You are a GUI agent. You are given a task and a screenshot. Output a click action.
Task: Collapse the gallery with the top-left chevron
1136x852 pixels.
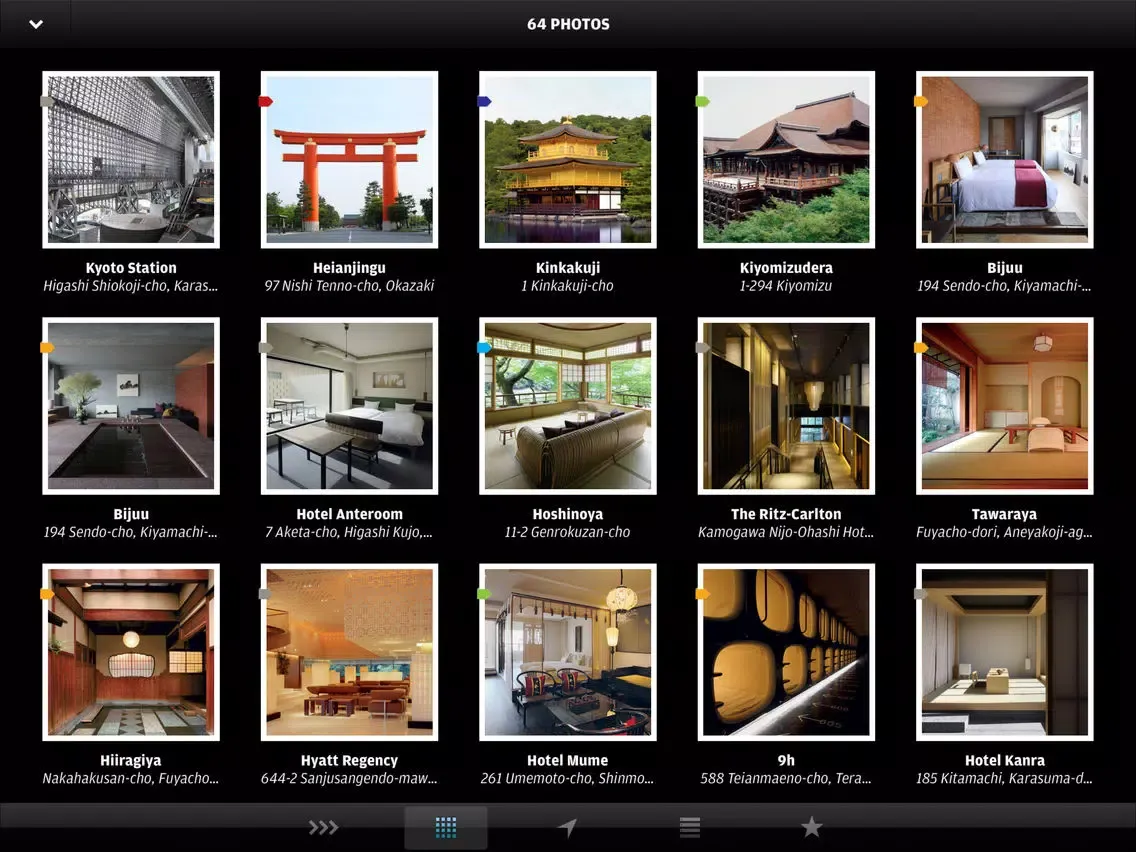tap(36, 24)
